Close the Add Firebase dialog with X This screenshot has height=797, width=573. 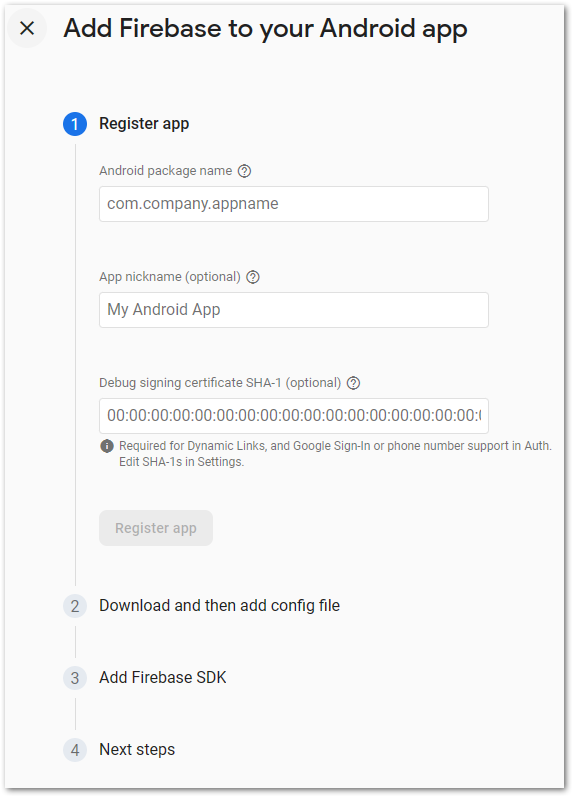click(x=27, y=28)
